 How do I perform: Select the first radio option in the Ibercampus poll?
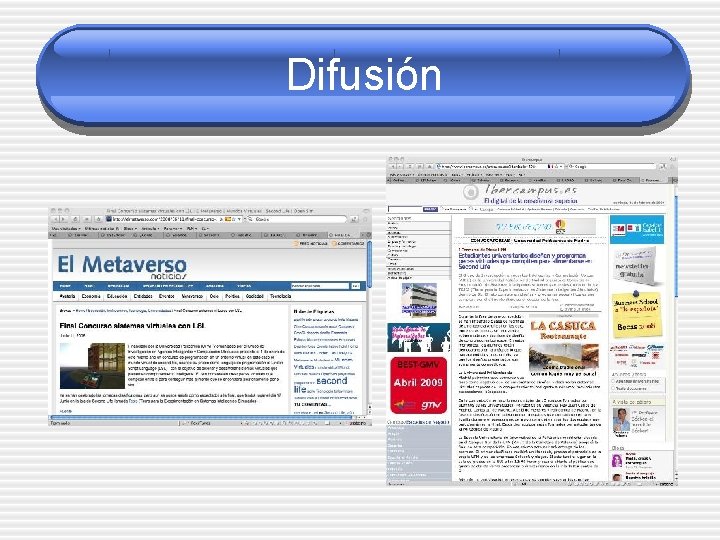[x=613, y=382]
